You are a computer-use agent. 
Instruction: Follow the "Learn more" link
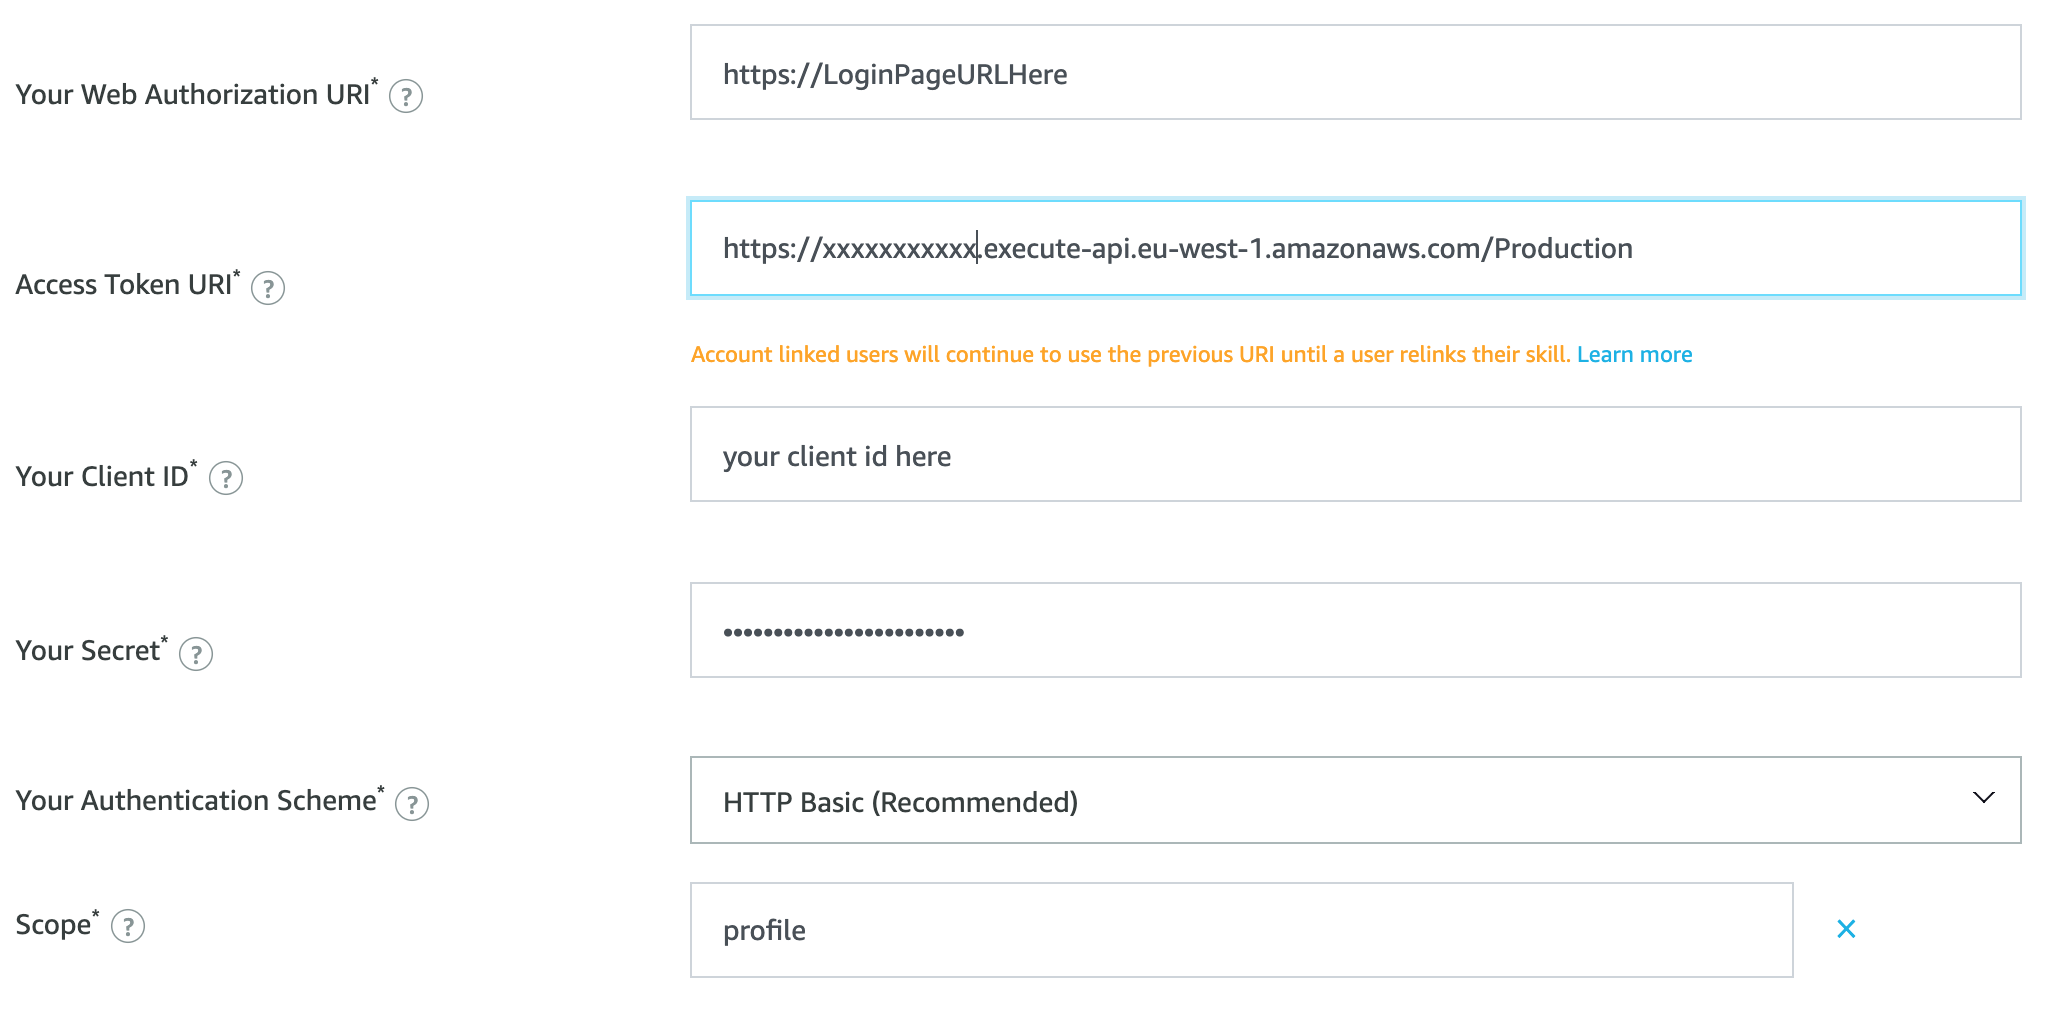pos(1635,354)
